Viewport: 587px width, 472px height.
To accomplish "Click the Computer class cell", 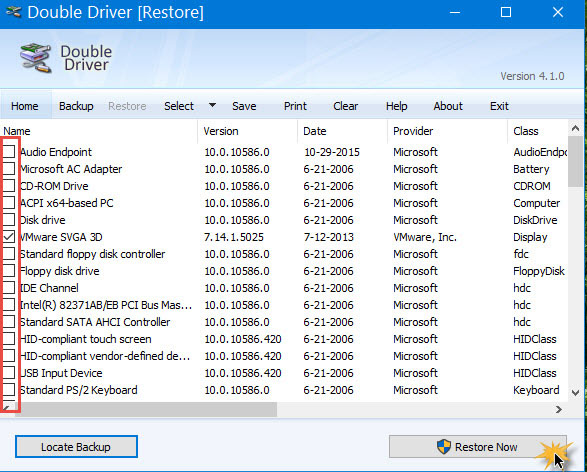I will point(536,203).
